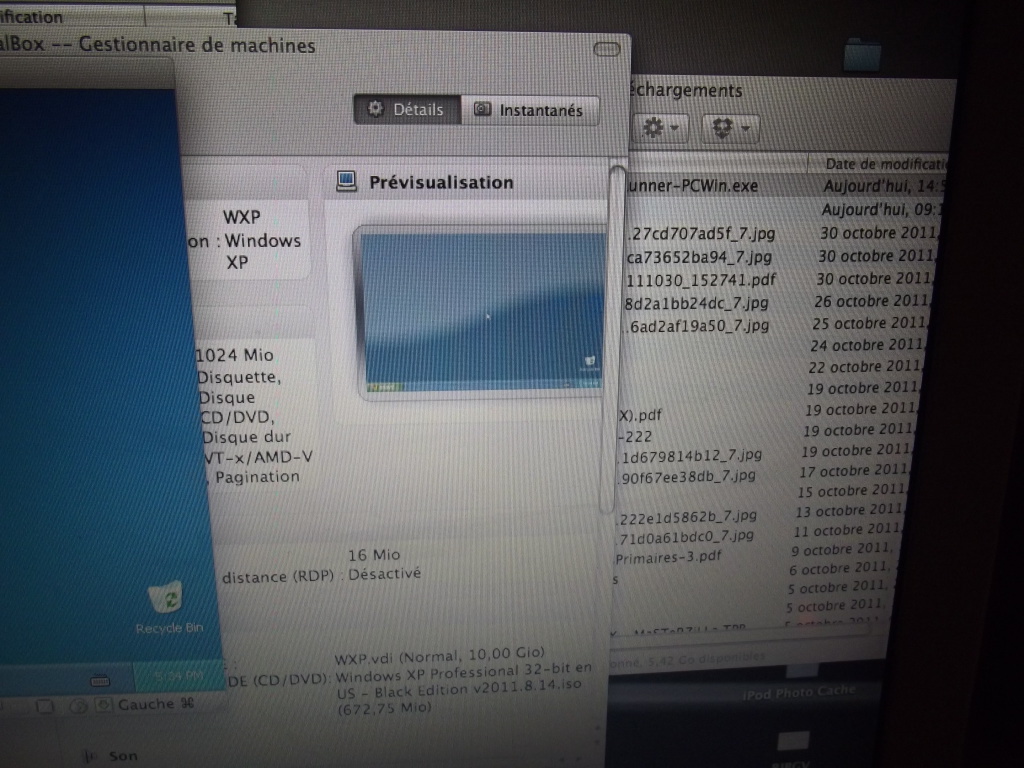Click the date 15 octobre 2011

coord(852,490)
